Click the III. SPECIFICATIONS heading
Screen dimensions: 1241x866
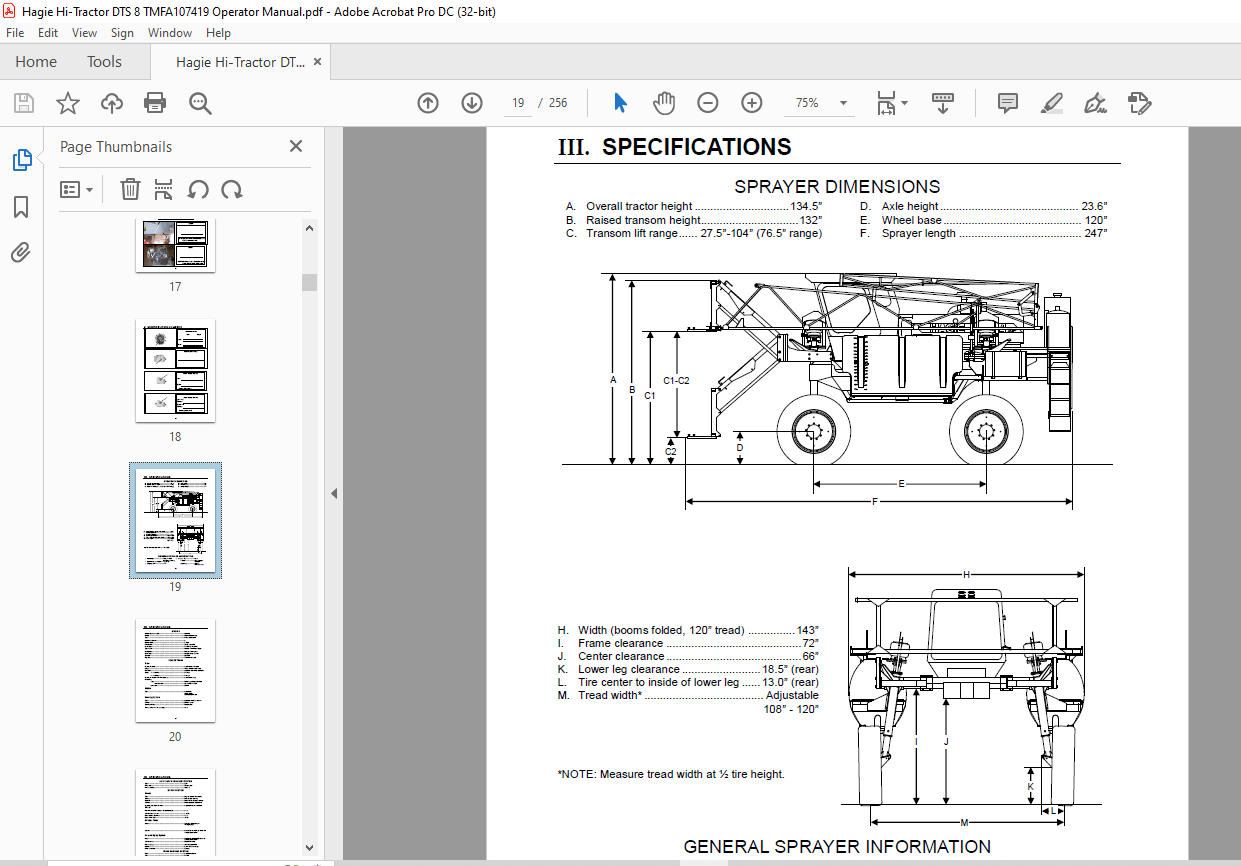[674, 147]
